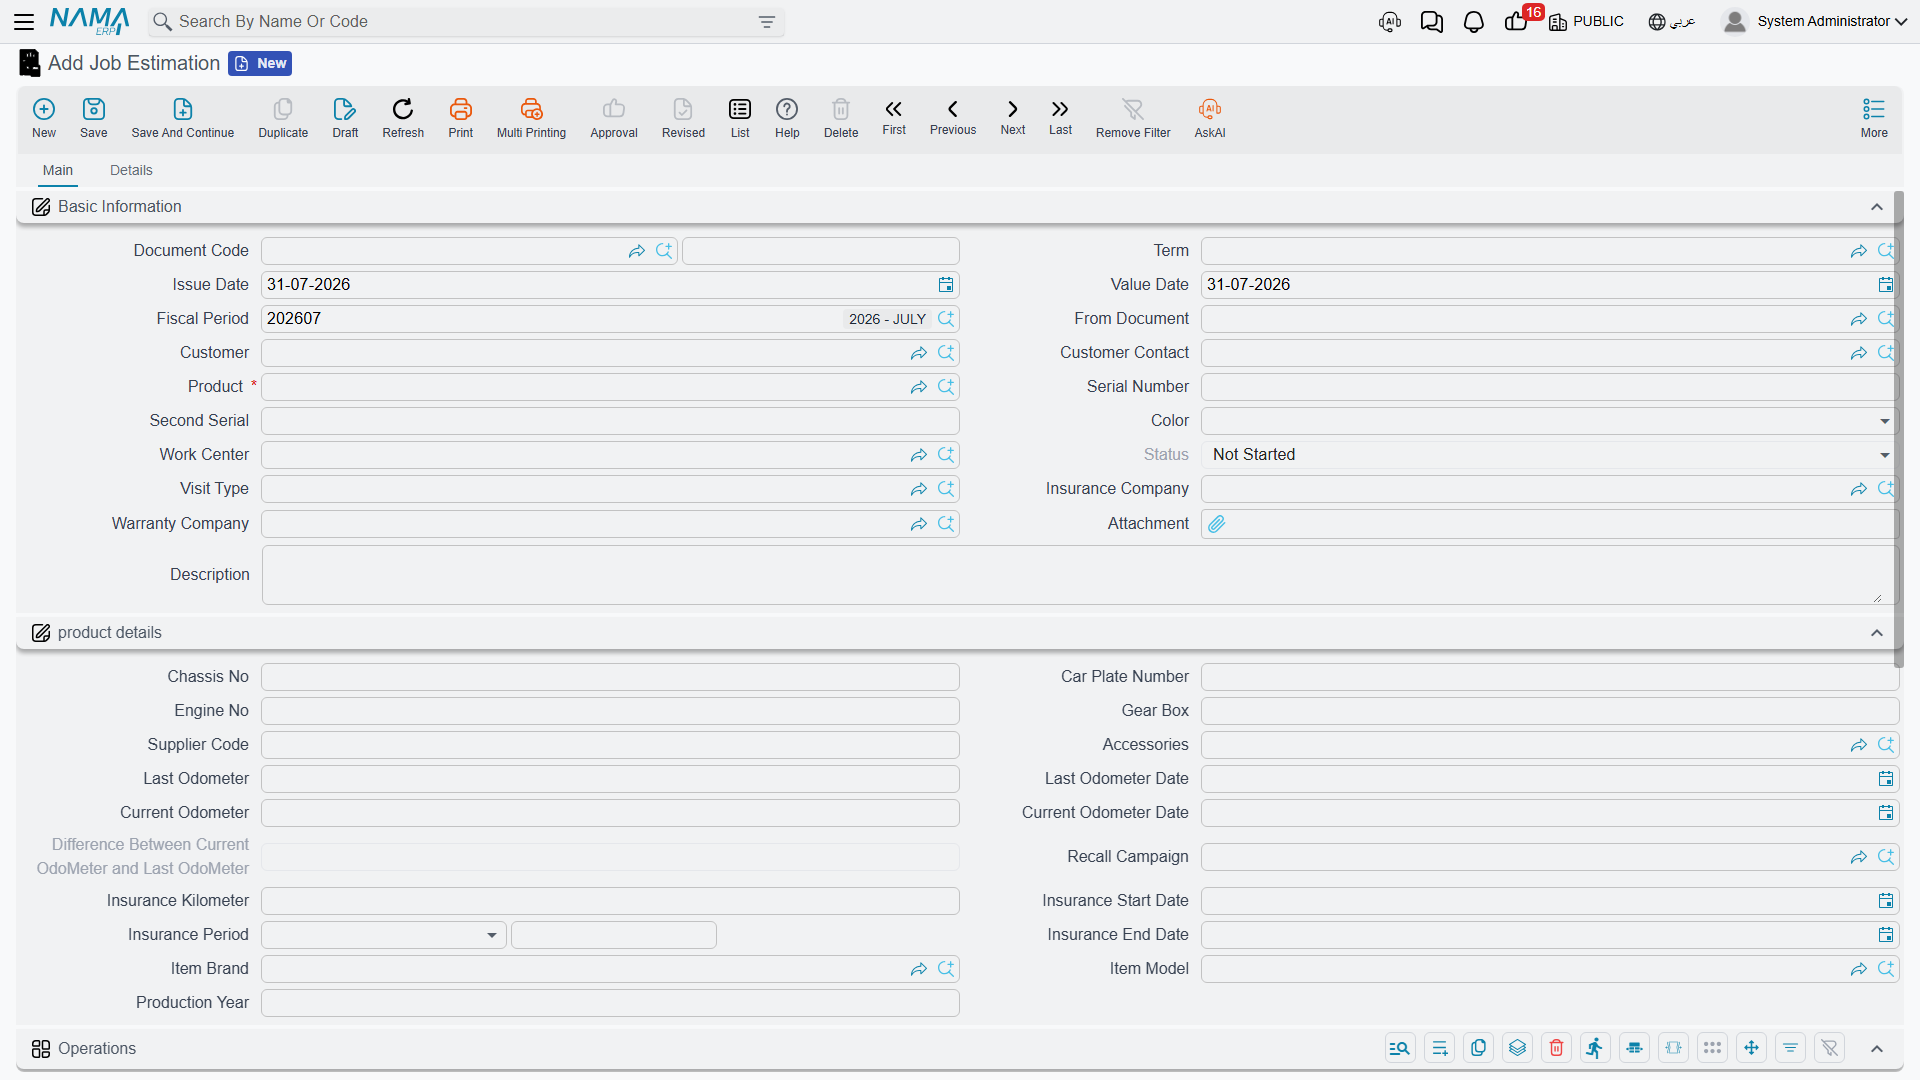Viewport: 1920px width, 1080px height.
Task: Go to Last record
Action: click(1060, 117)
